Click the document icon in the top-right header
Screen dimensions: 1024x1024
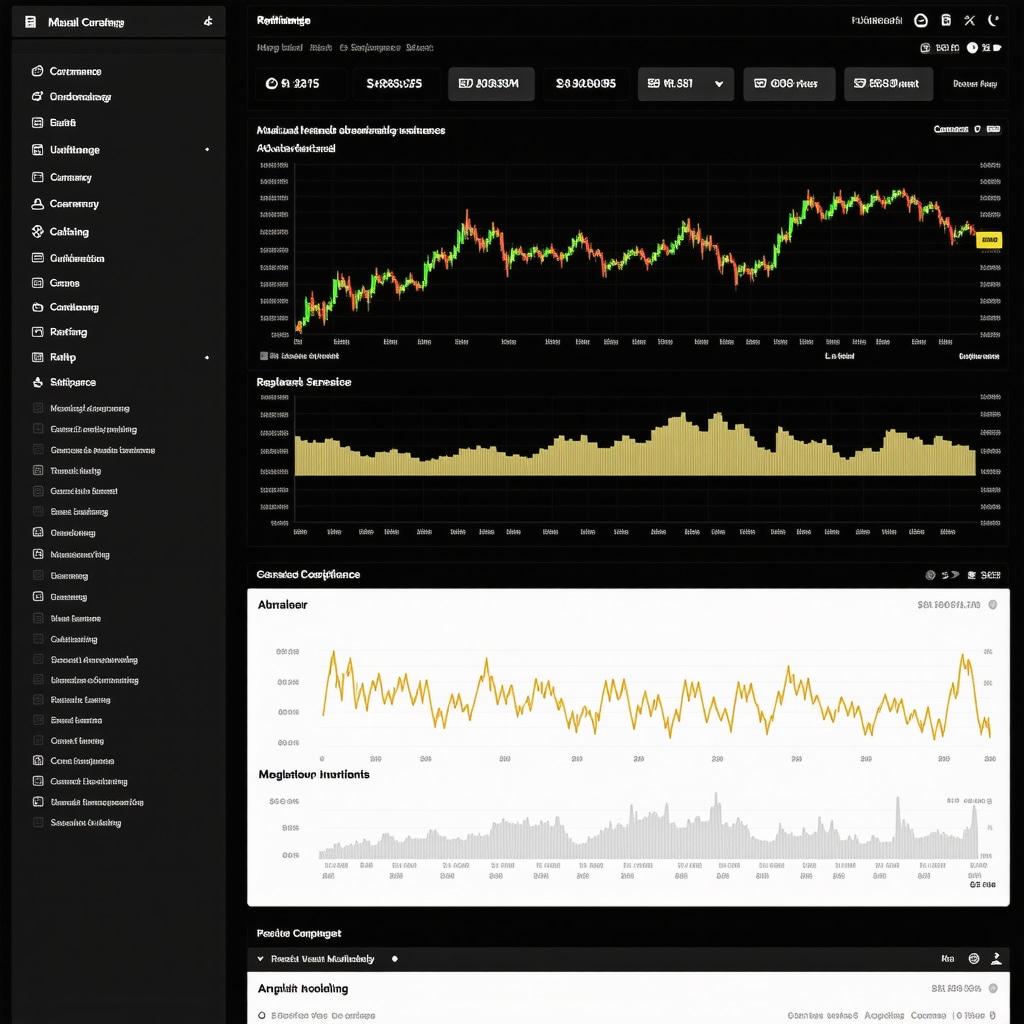[946, 20]
